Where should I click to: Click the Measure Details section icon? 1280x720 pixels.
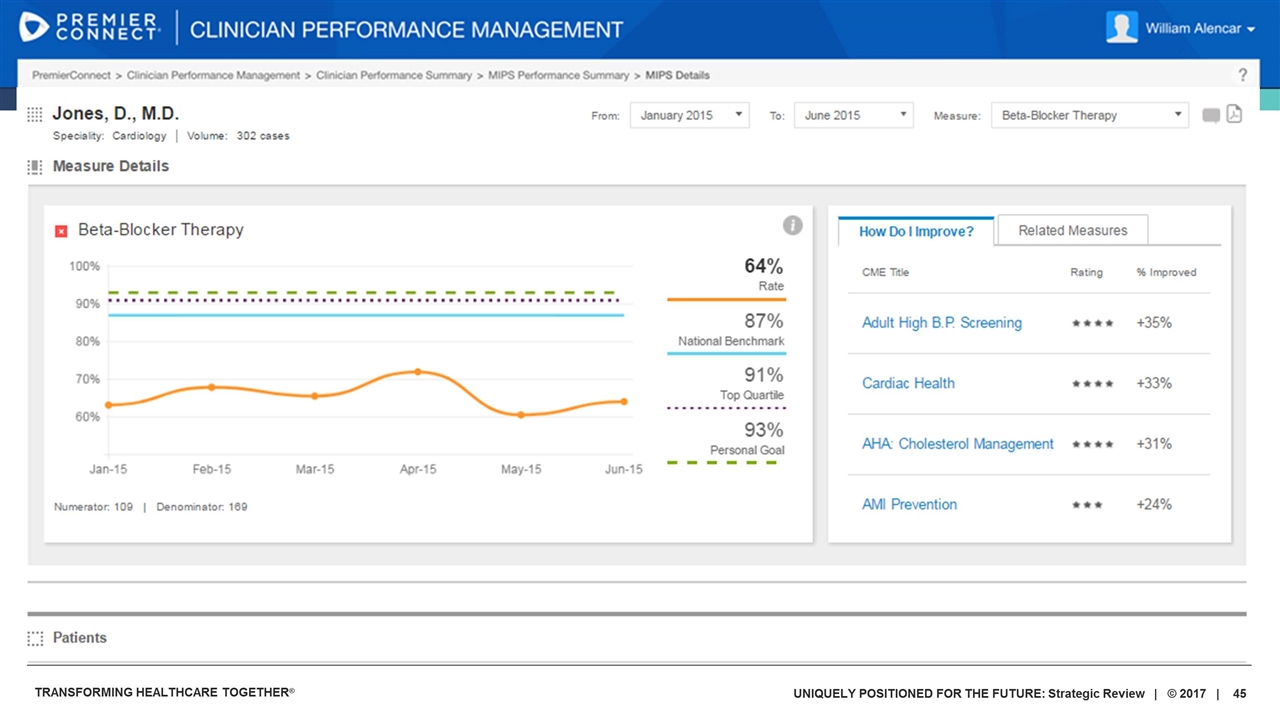(35, 167)
